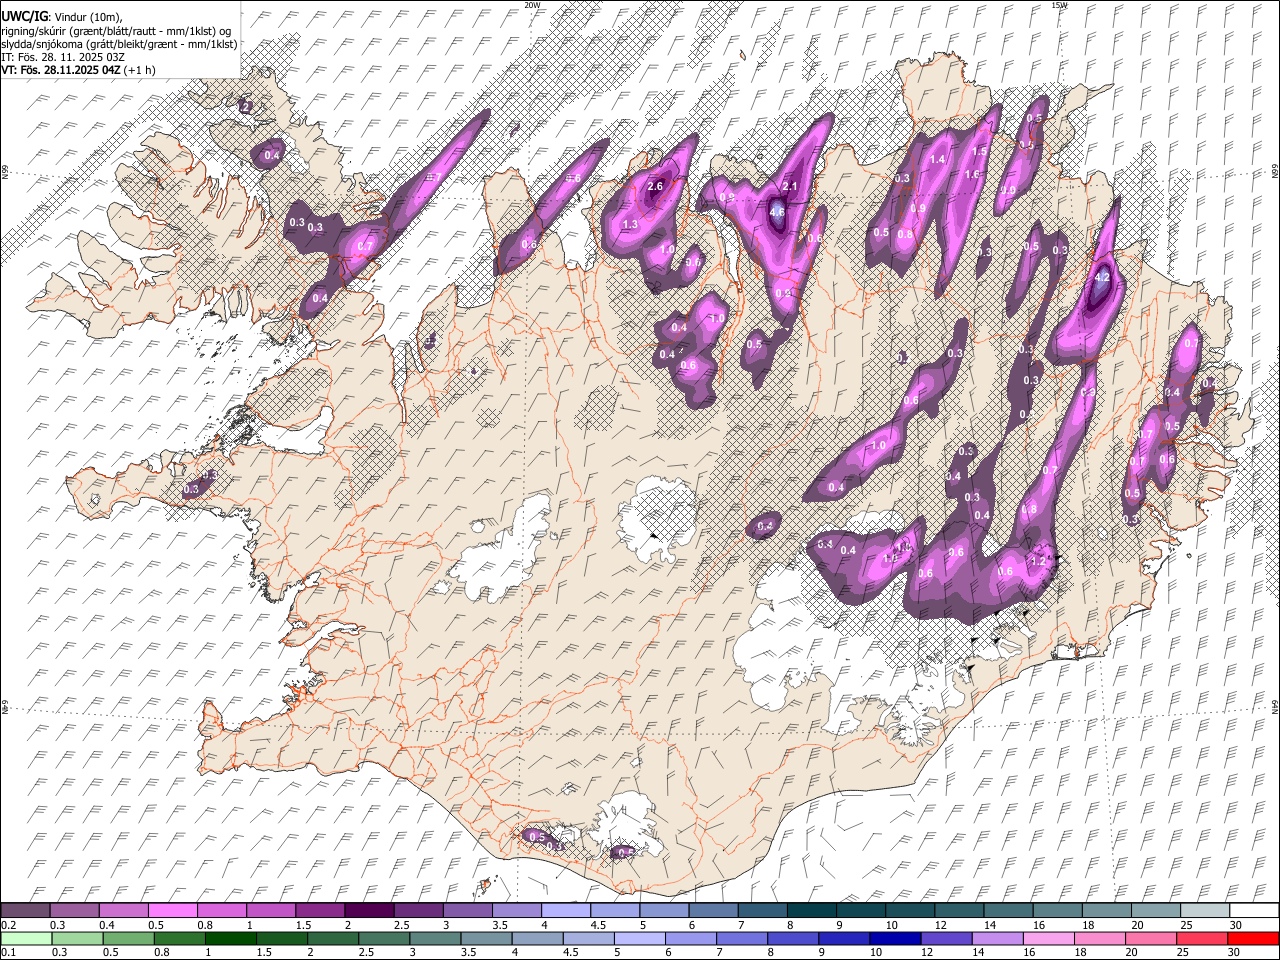Click the red 30 swatch in bottom legend row
Image resolution: width=1280 pixels, height=960 pixels.
coord(1253,939)
